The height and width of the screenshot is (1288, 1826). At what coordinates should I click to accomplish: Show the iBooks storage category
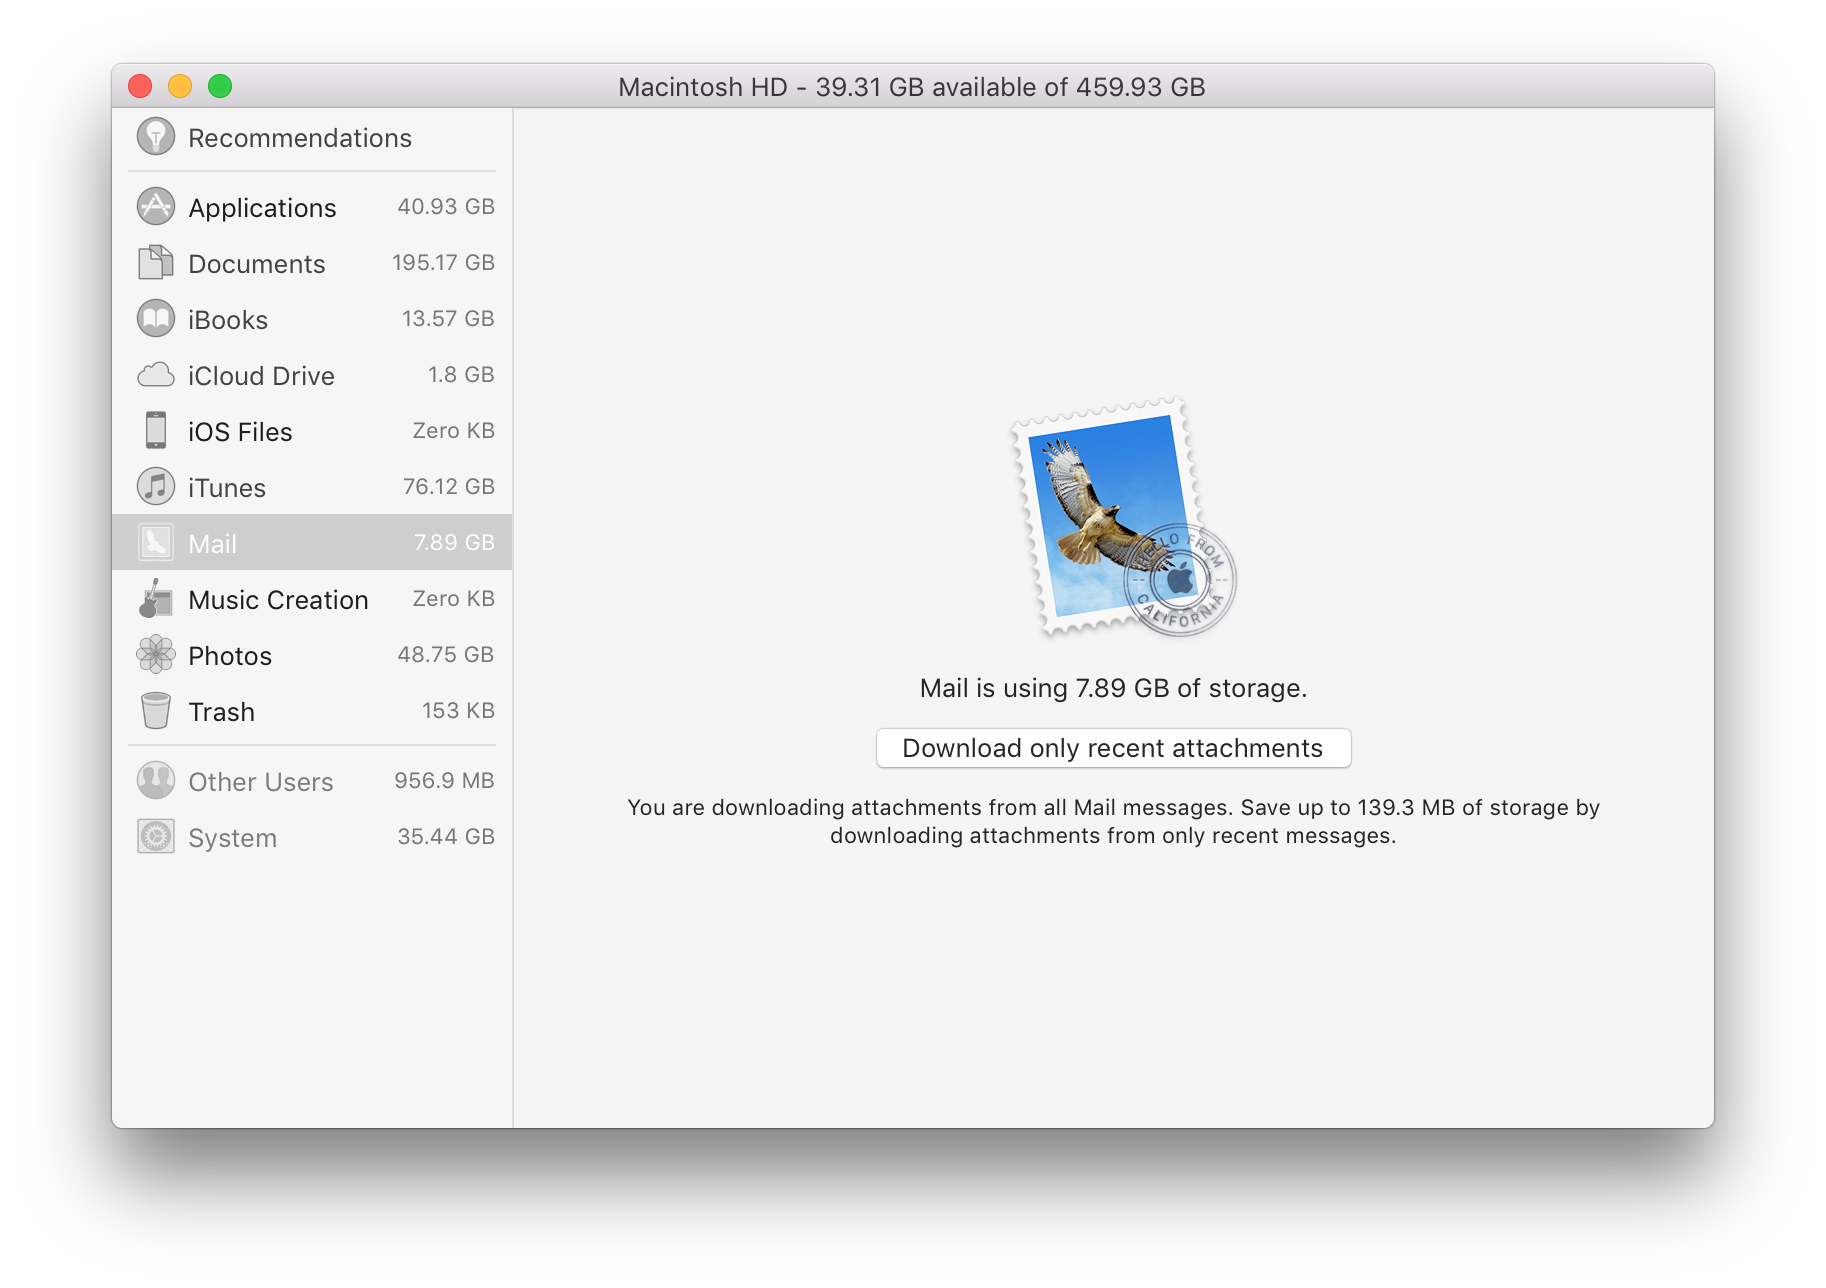(x=228, y=320)
